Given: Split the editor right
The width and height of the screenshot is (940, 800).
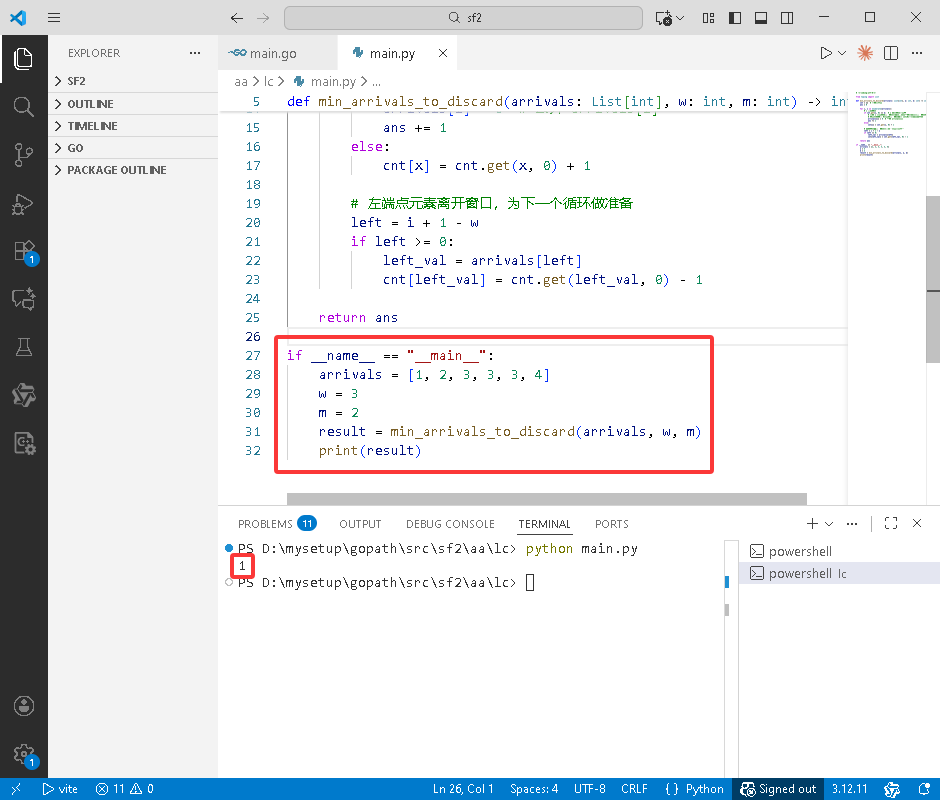Looking at the screenshot, I should (891, 53).
